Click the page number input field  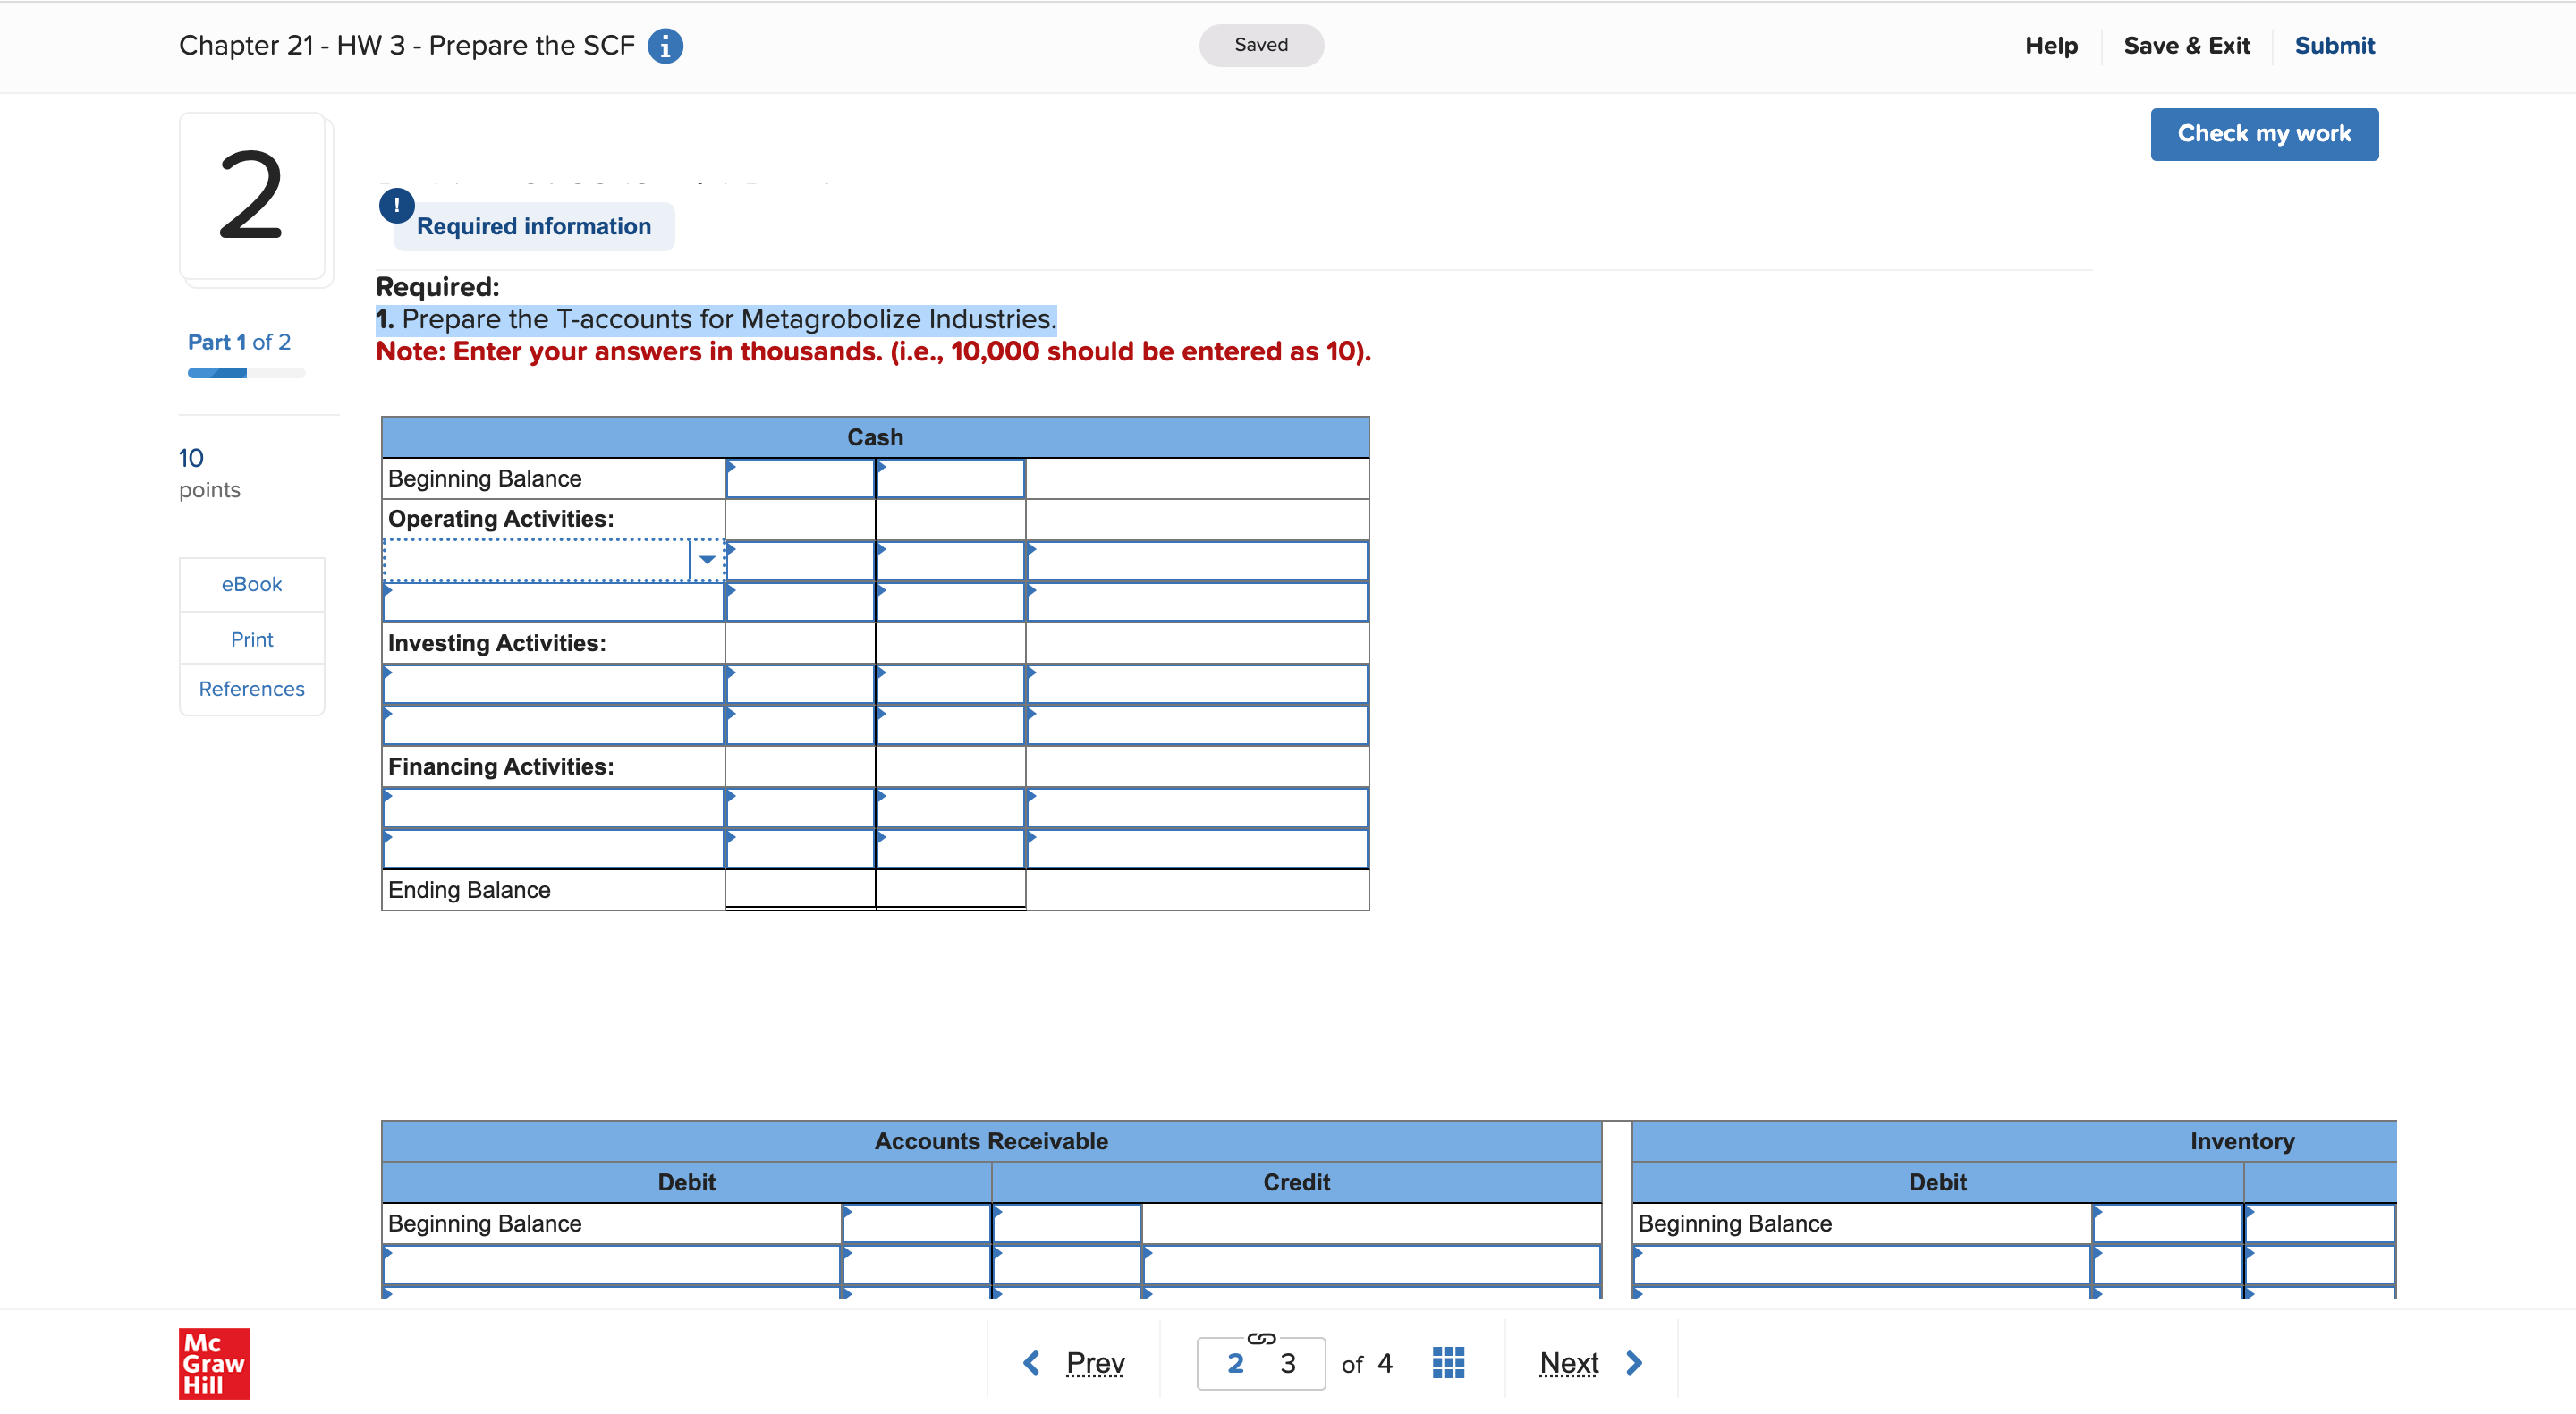1261,1362
